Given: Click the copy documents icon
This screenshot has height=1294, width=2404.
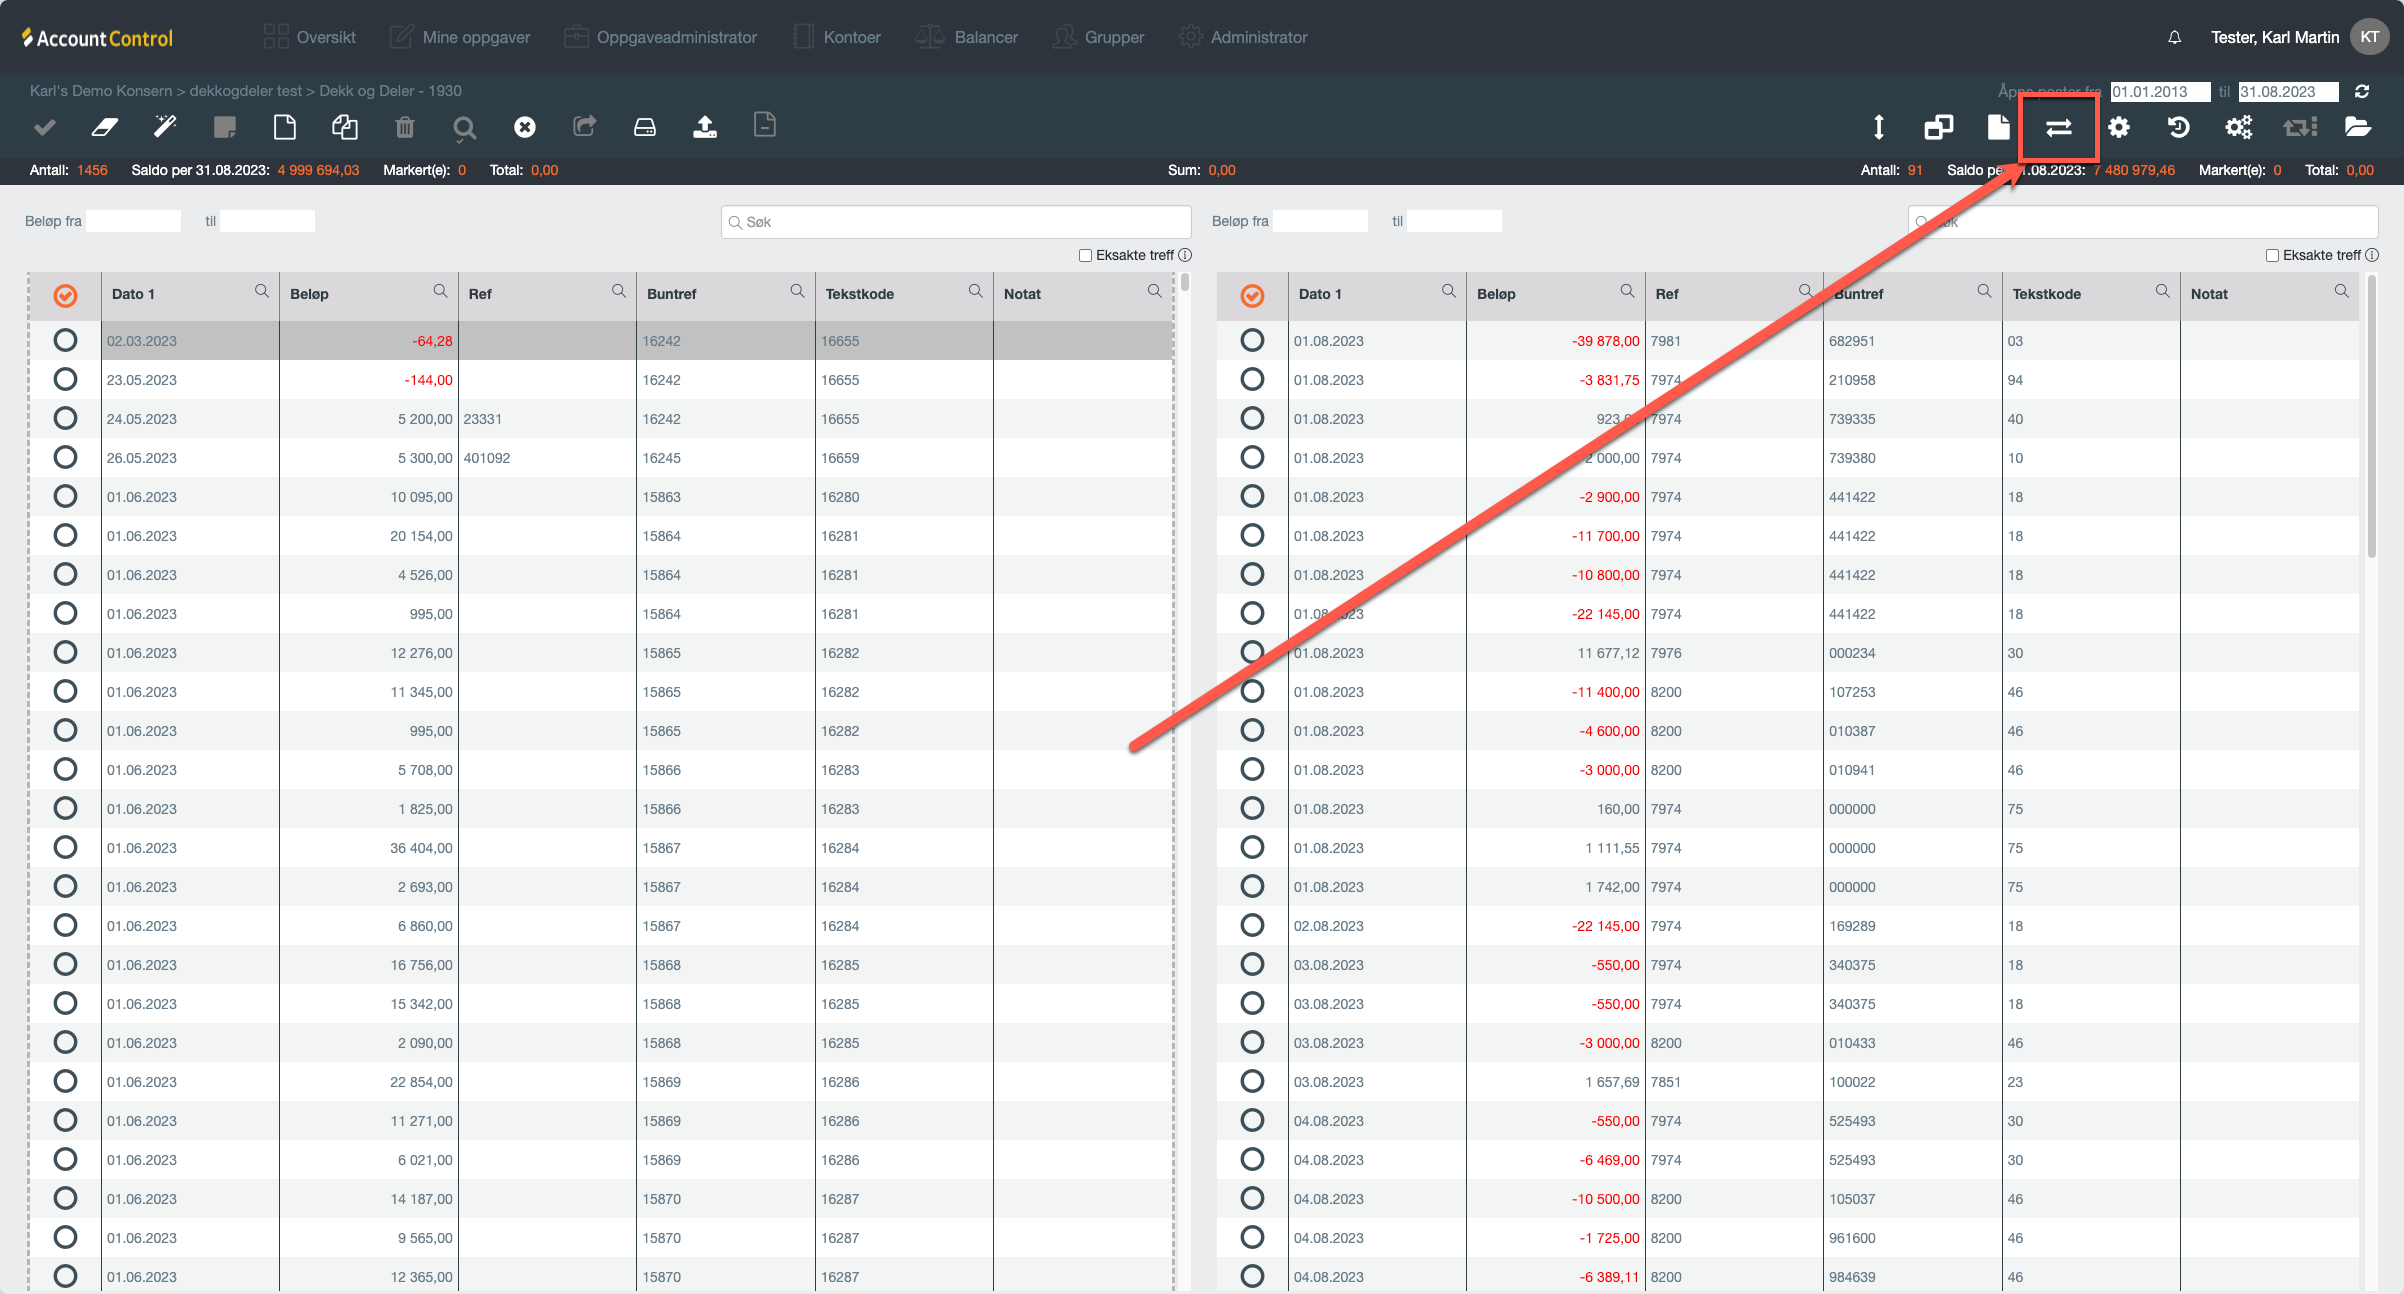Looking at the screenshot, I should [x=345, y=127].
